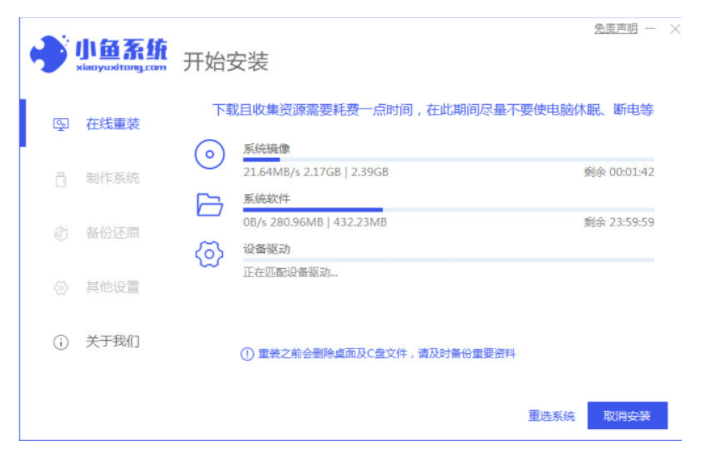Click the remaining time 00:01:42 text
Image resolution: width=702 pixels, height=454 pixels.
point(618,172)
